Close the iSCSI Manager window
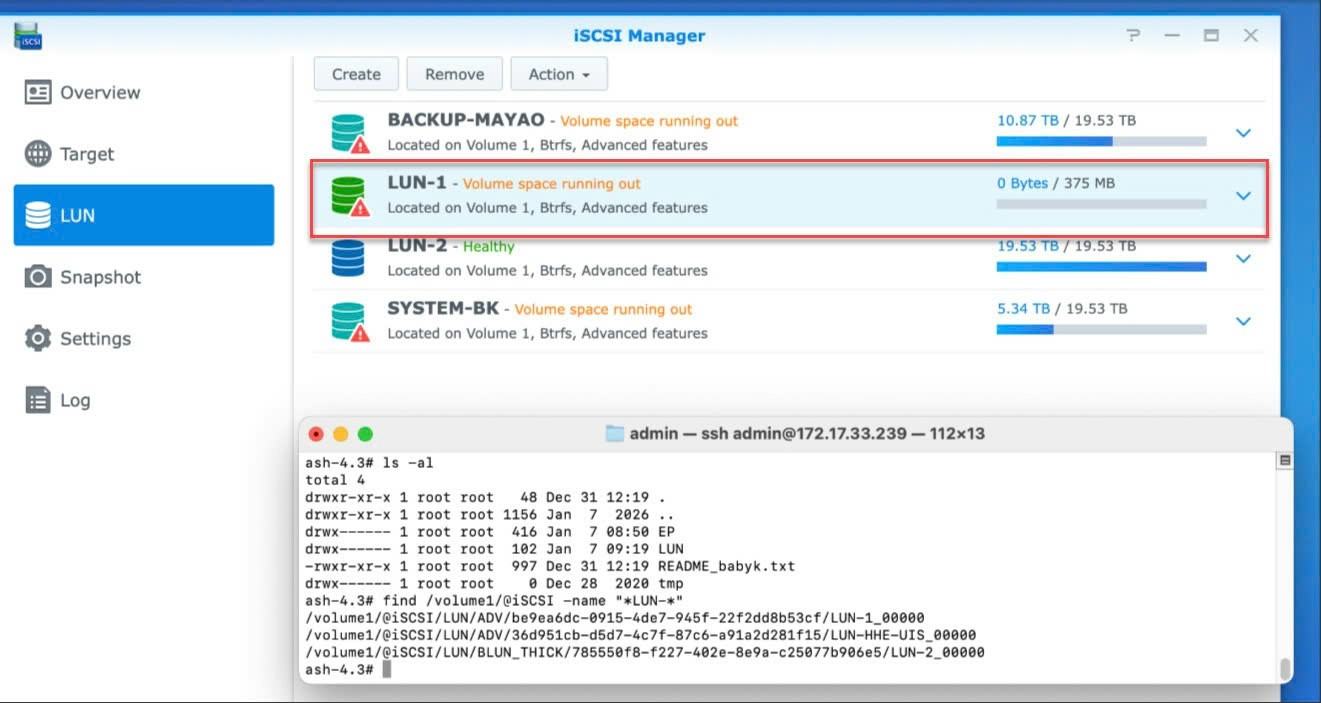The height and width of the screenshot is (703, 1321). (1251, 35)
